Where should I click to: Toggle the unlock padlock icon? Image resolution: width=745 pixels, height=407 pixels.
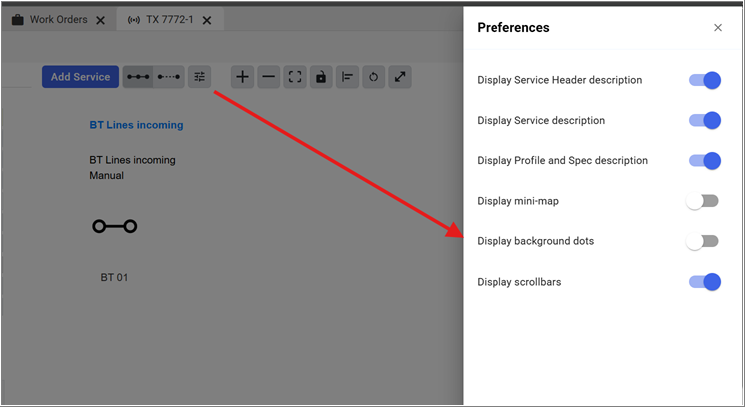coord(321,77)
